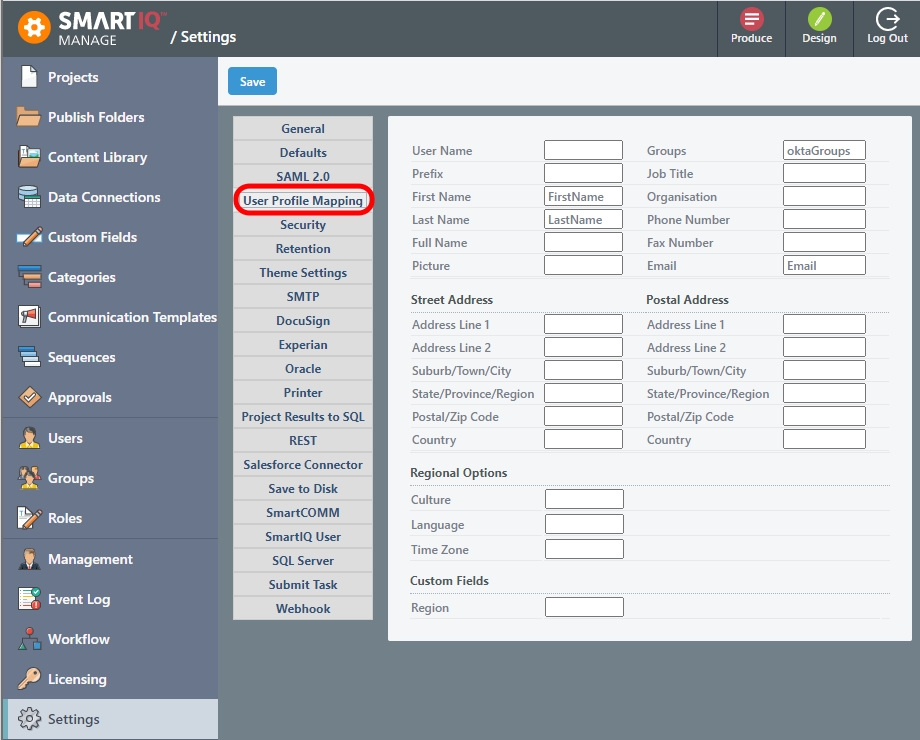Click the Email mapping input field

(x=824, y=265)
